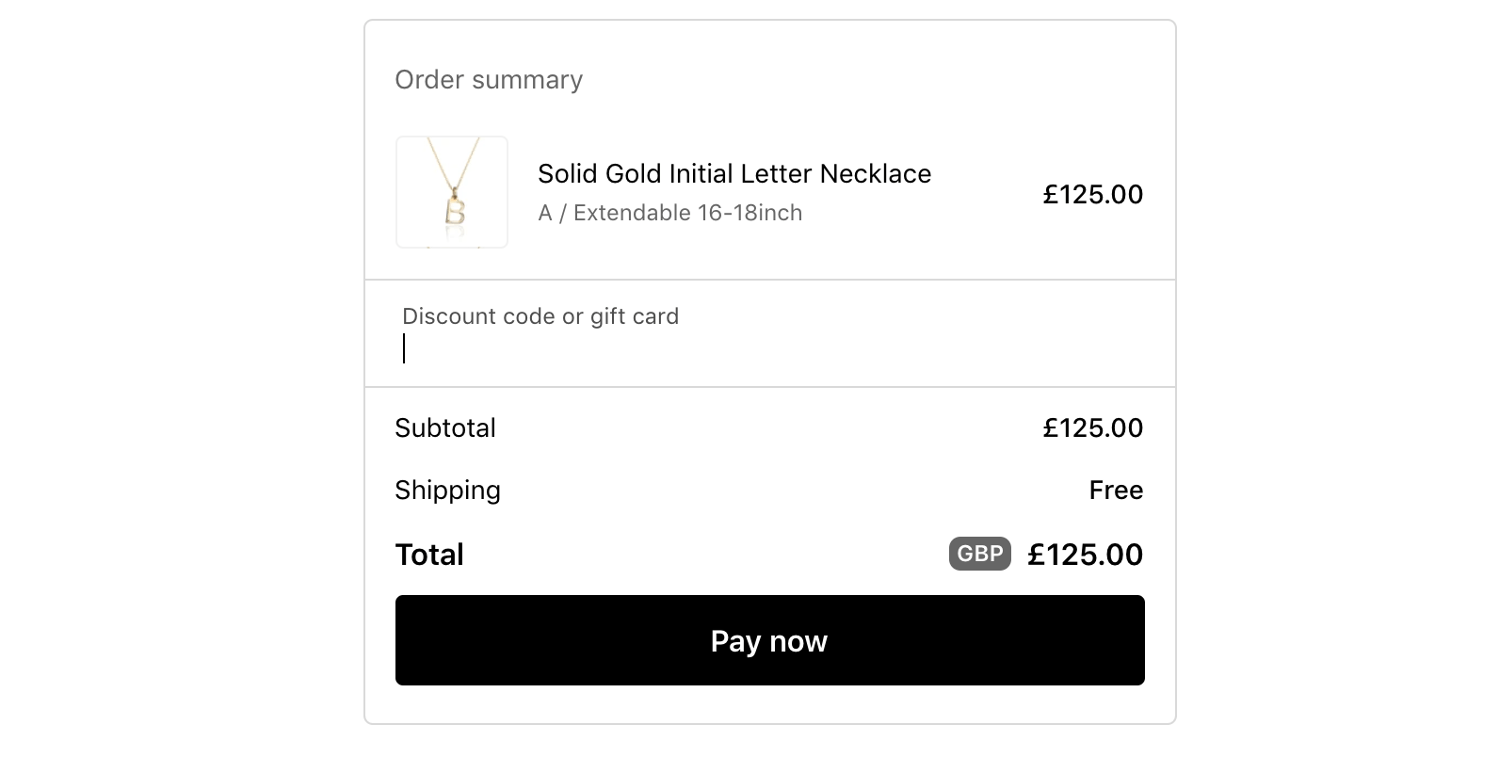Click the text cursor in the discount field

coord(404,349)
